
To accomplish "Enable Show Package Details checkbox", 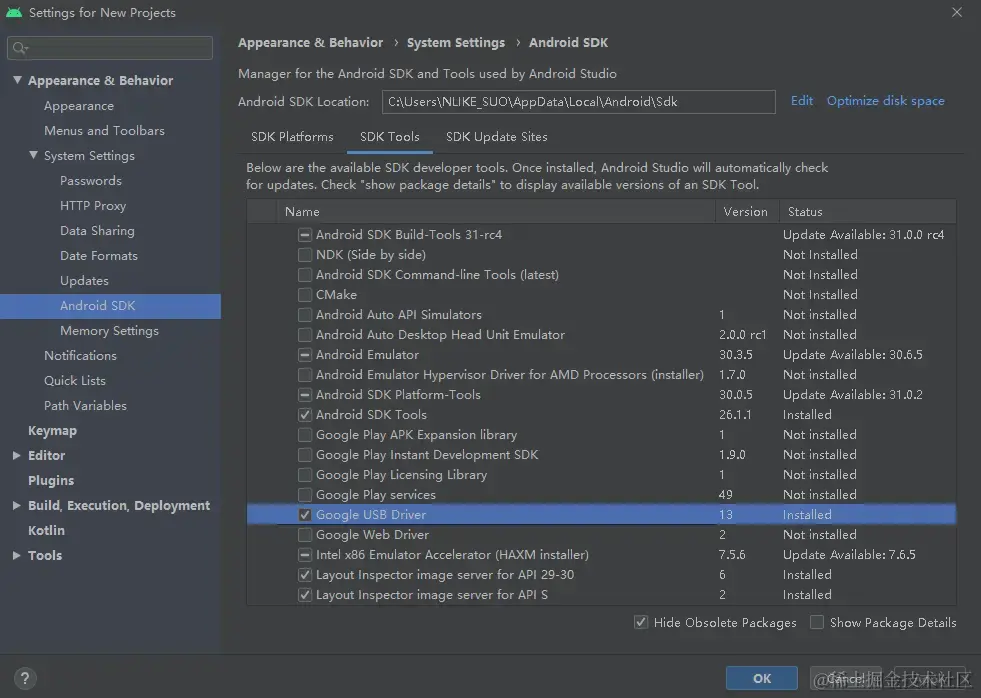I will tap(816, 622).
